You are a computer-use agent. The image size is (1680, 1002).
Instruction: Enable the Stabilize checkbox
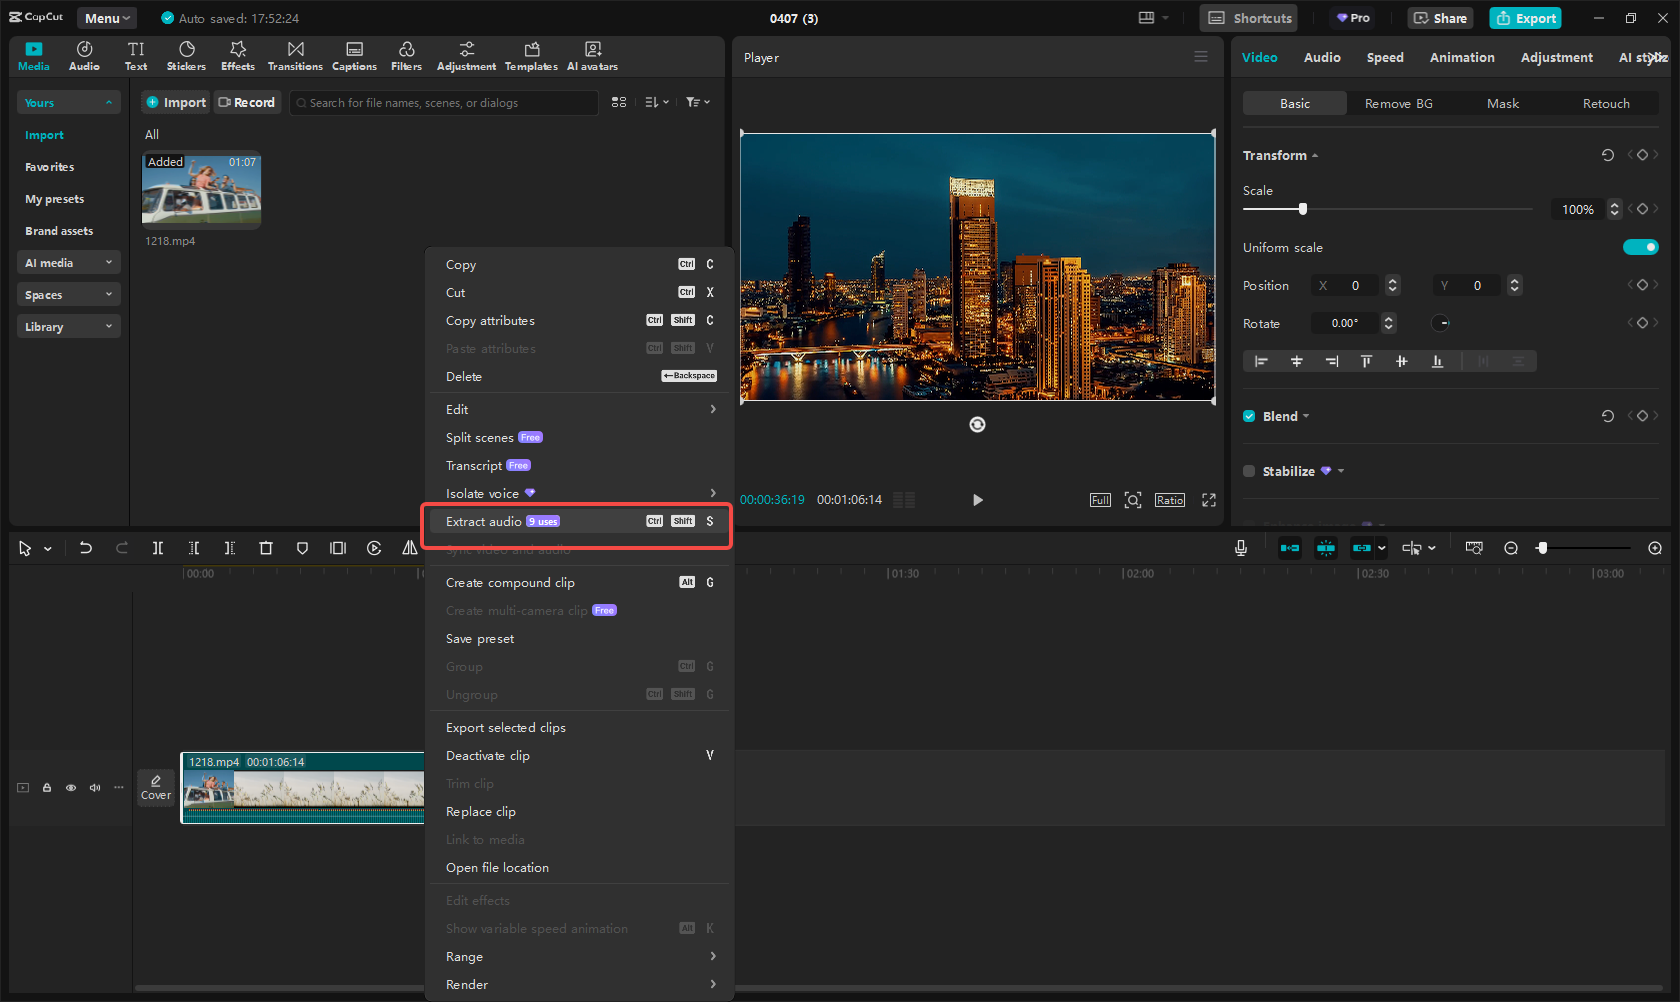[x=1249, y=471]
